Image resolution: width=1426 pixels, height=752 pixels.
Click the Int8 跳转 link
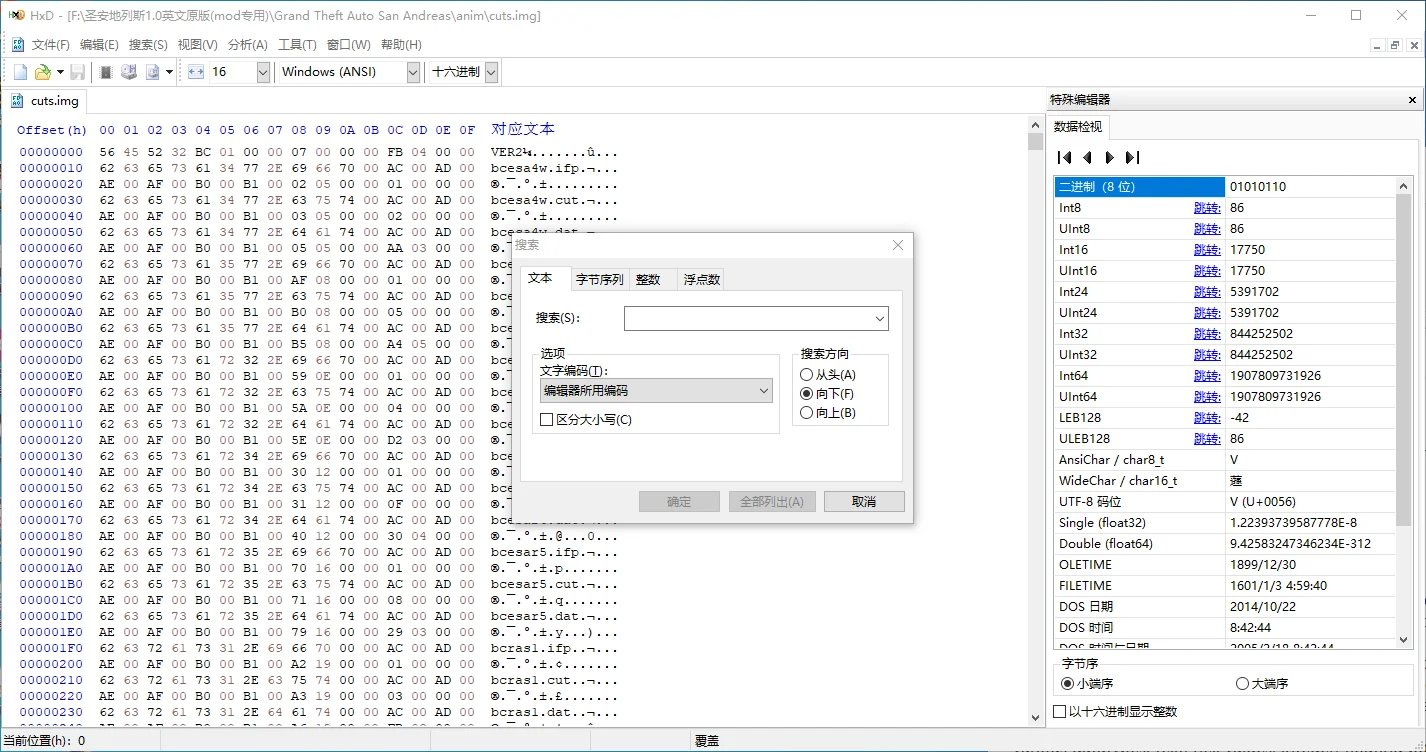coord(1207,208)
